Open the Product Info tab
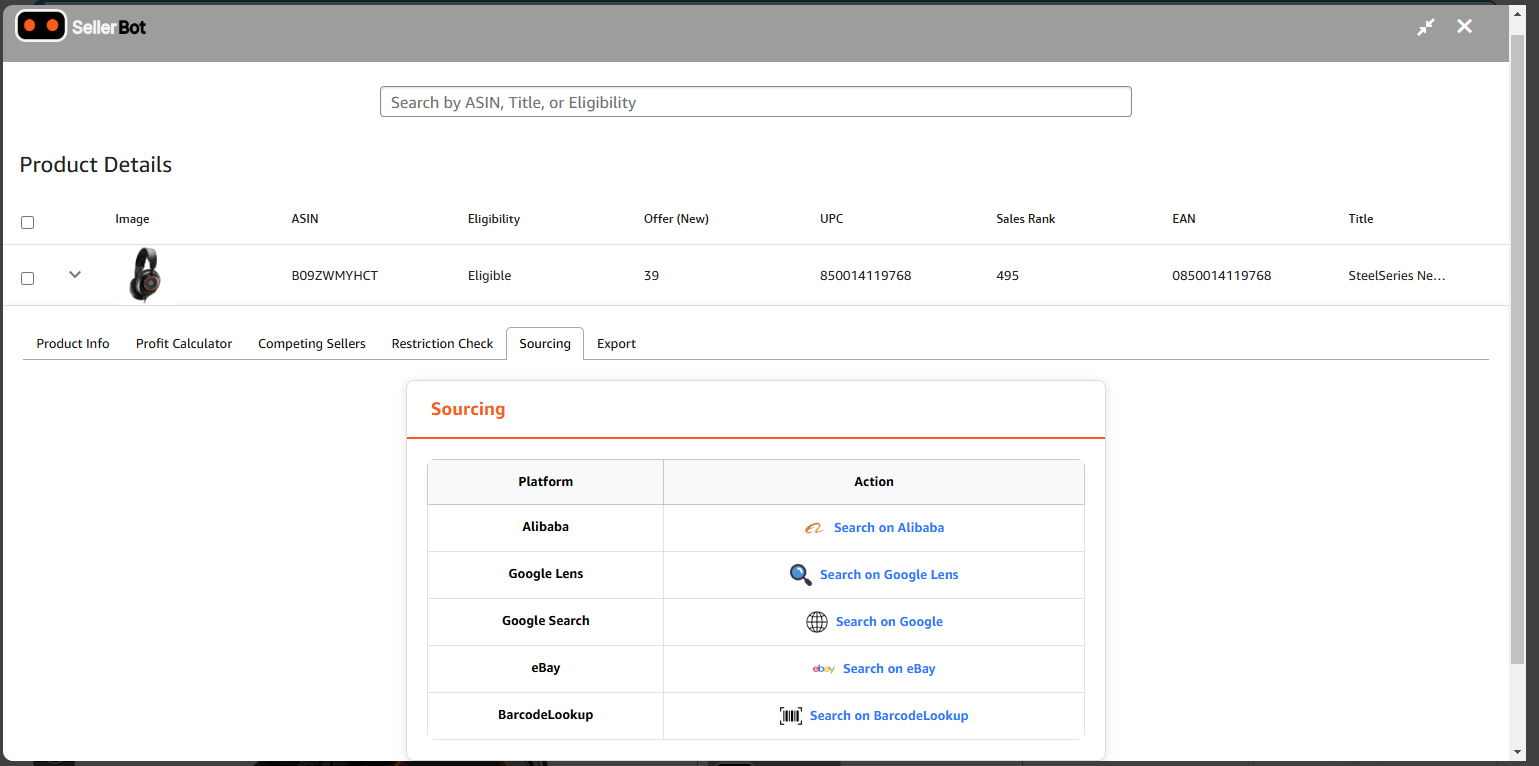1539x766 pixels. 73,343
